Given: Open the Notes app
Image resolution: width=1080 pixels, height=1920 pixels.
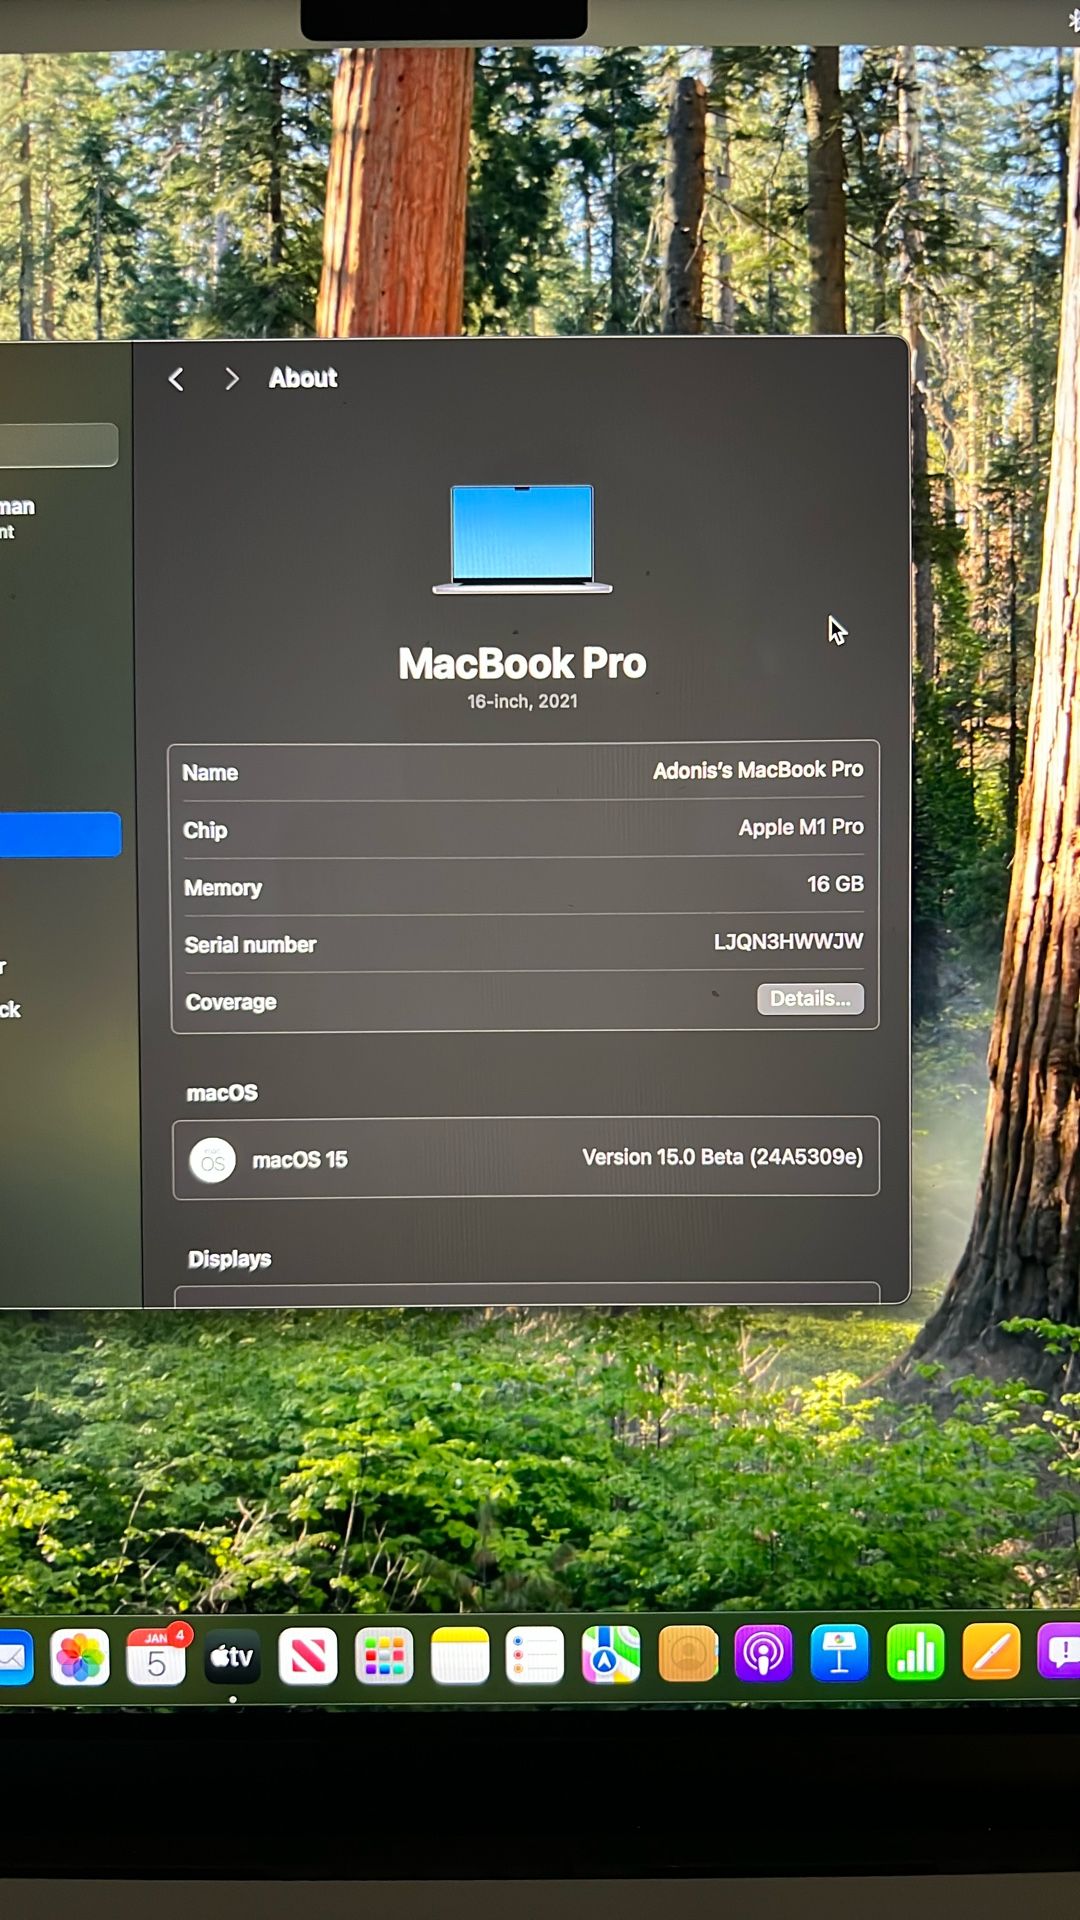Looking at the screenshot, I should 460,1655.
